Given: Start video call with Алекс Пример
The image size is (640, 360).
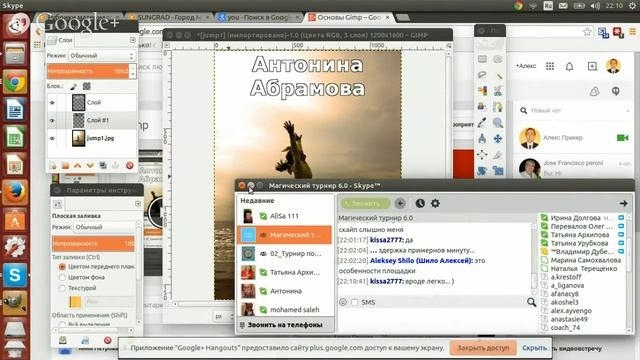Looking at the screenshot, I should (622, 138).
